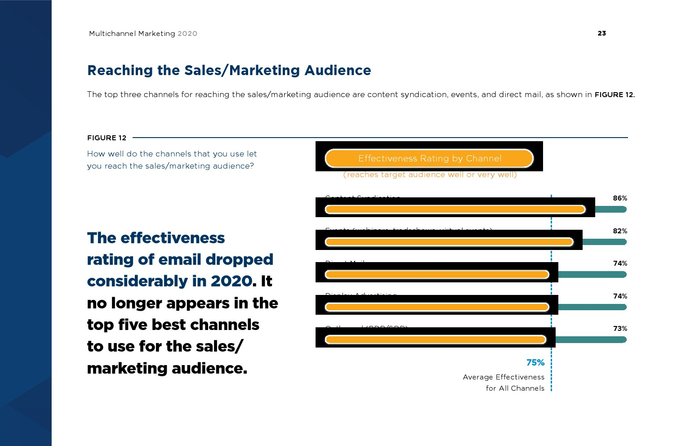
Task: Click the 86% value label
Action: [620, 198]
